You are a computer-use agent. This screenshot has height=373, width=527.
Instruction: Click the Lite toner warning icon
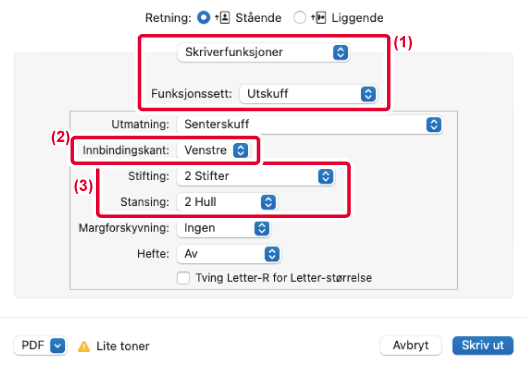click(84, 346)
